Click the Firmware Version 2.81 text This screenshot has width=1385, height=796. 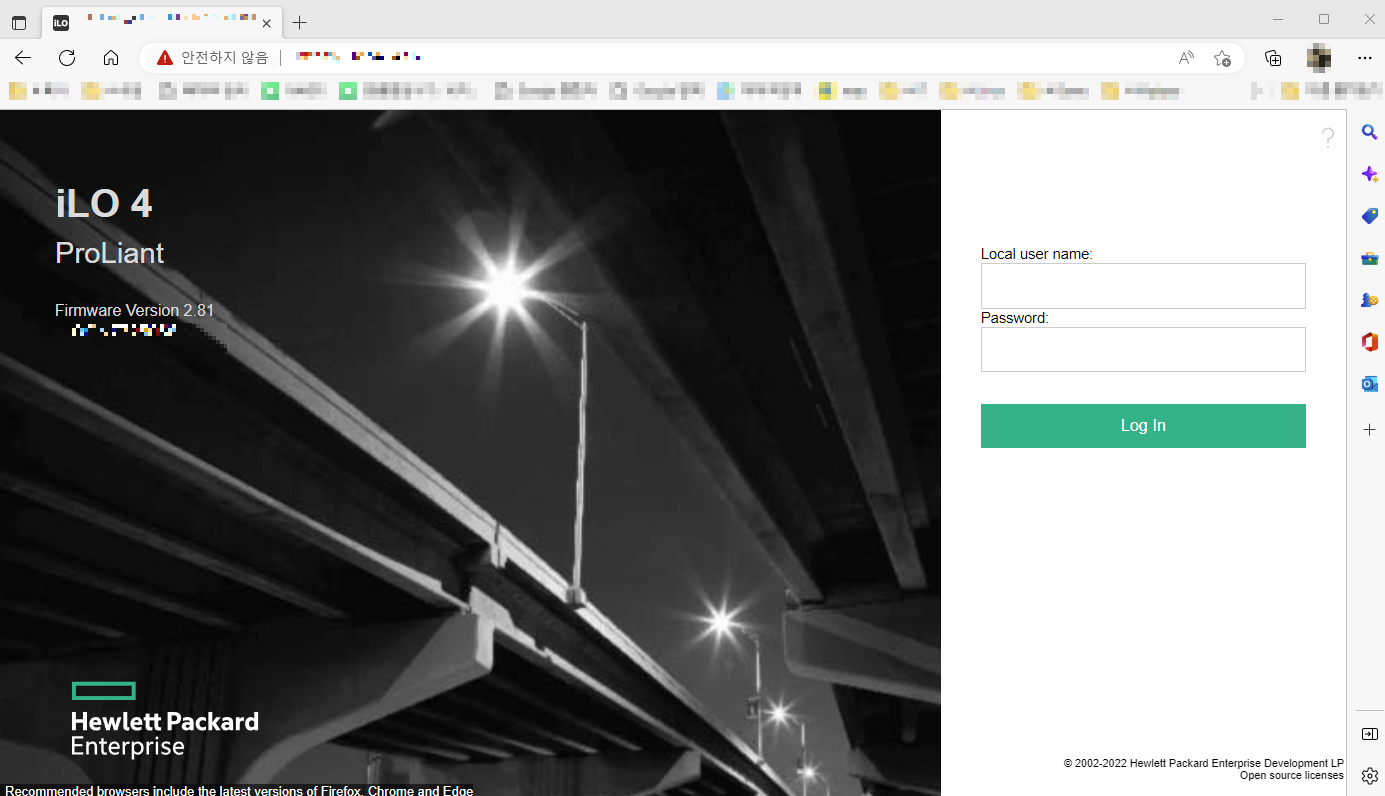(x=134, y=311)
